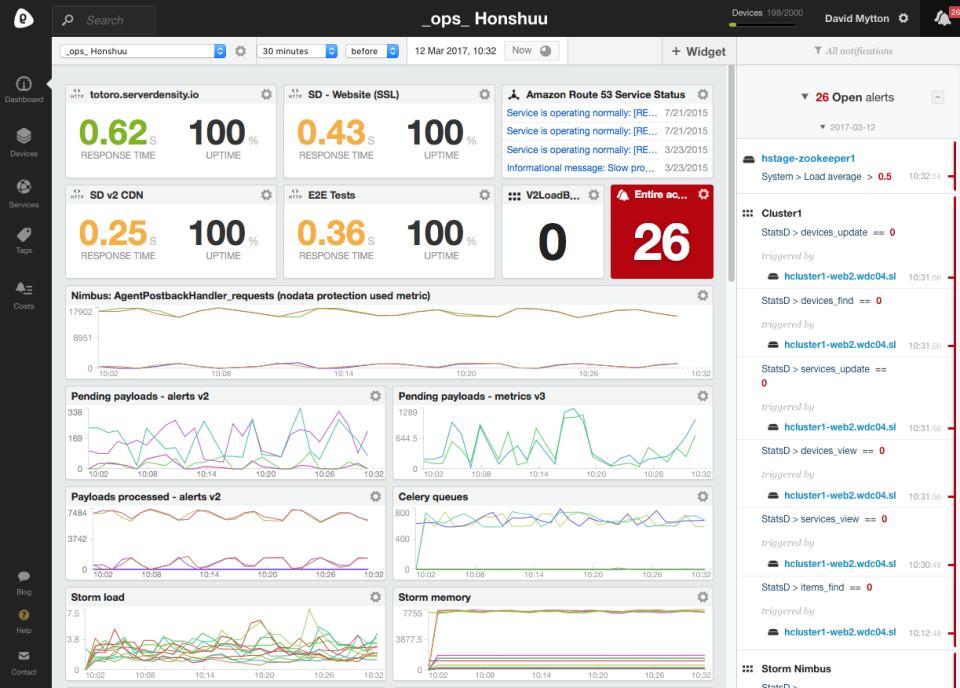Toggle the Now live-time switch
Viewport: 960px width, 688px height.
[x=533, y=51]
